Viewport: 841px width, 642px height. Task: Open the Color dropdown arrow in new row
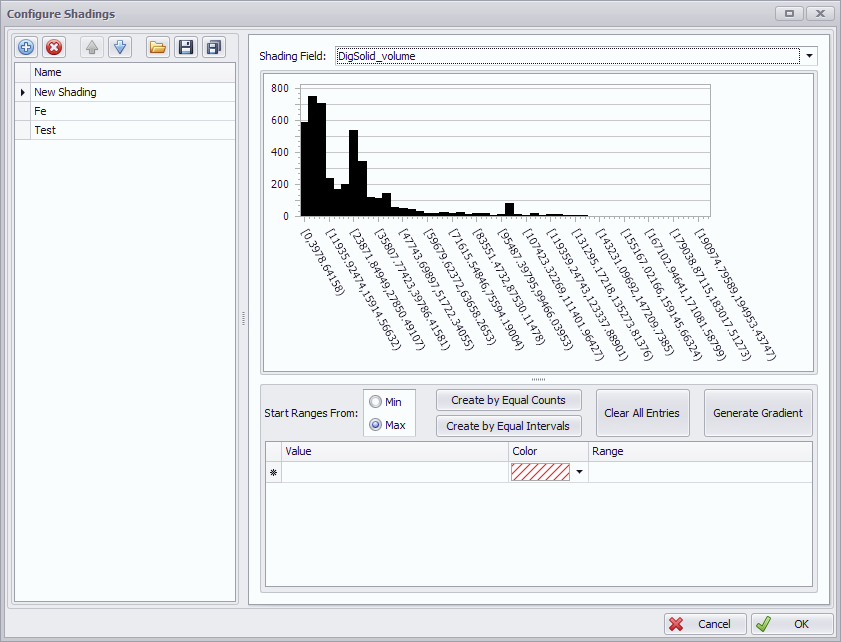578,472
